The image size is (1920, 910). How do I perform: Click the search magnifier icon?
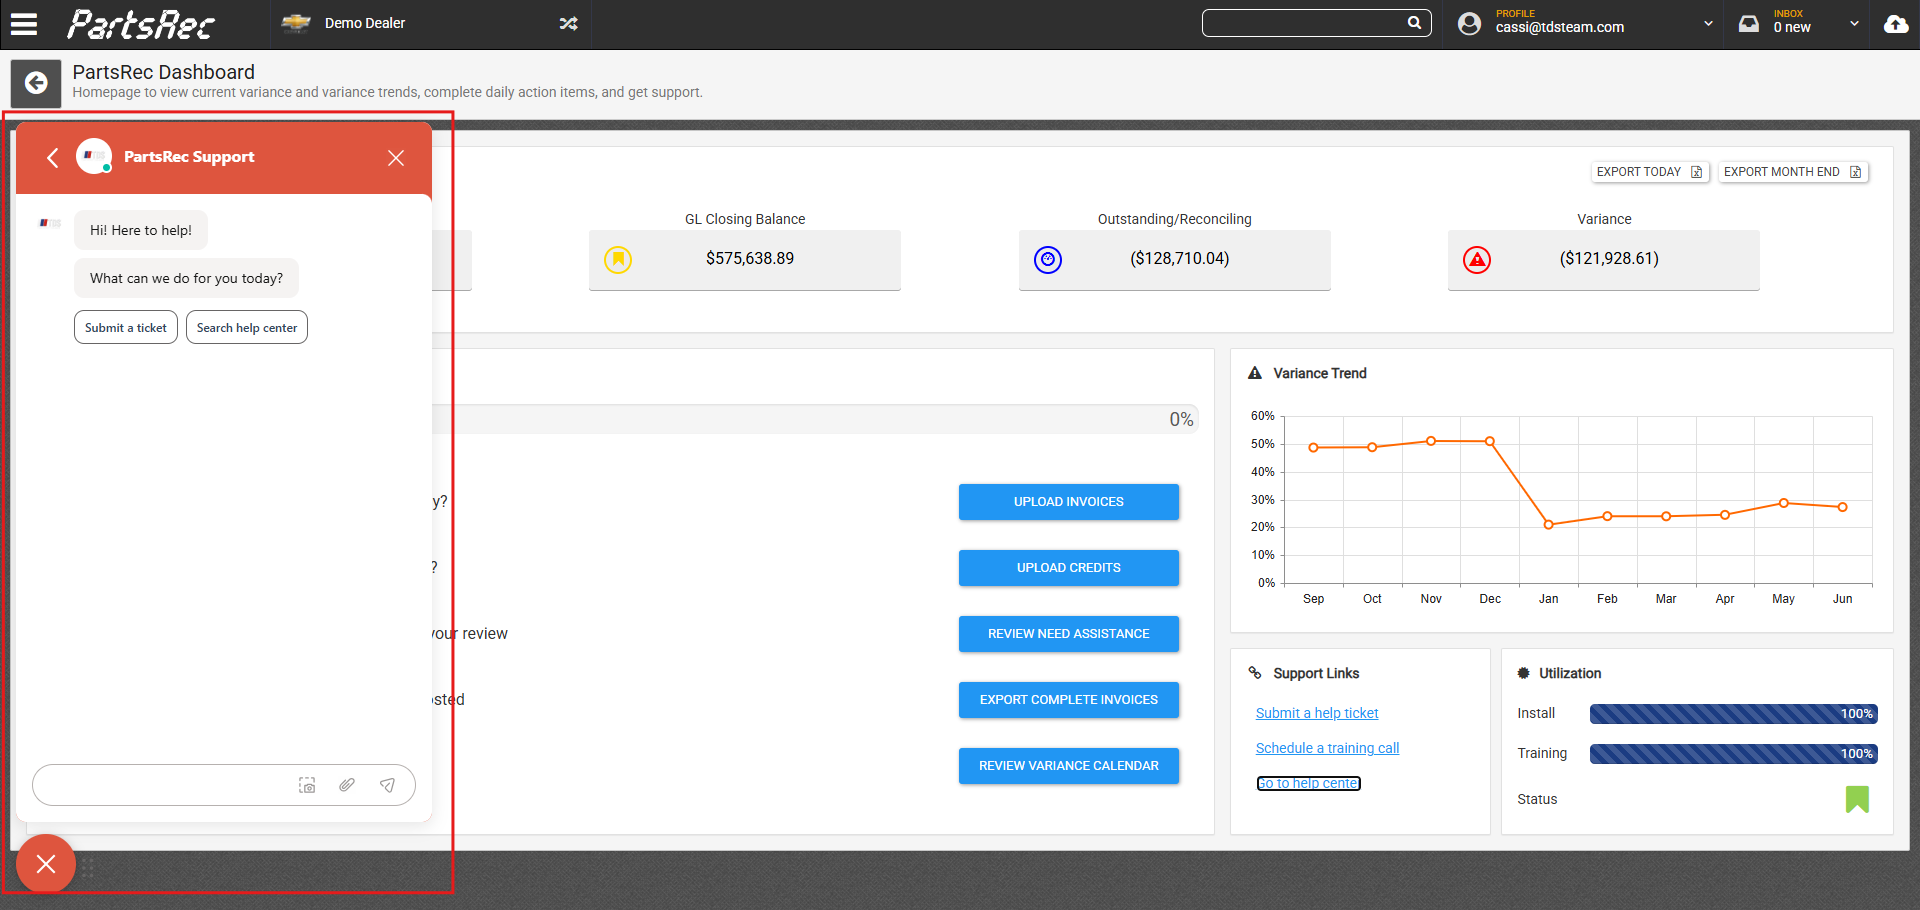(x=1414, y=22)
